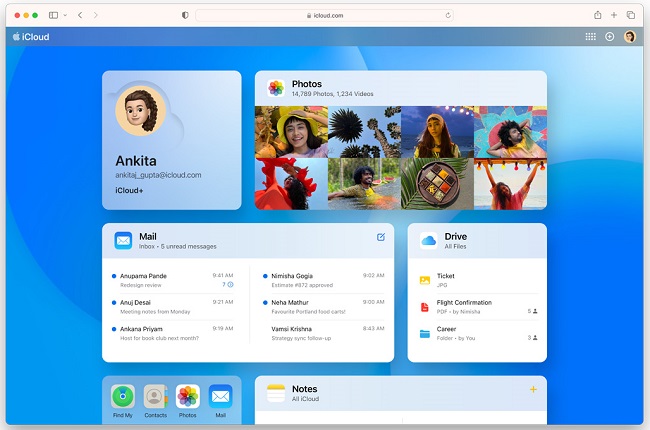Open Anuj Desai Meeting notes email

click(x=172, y=307)
